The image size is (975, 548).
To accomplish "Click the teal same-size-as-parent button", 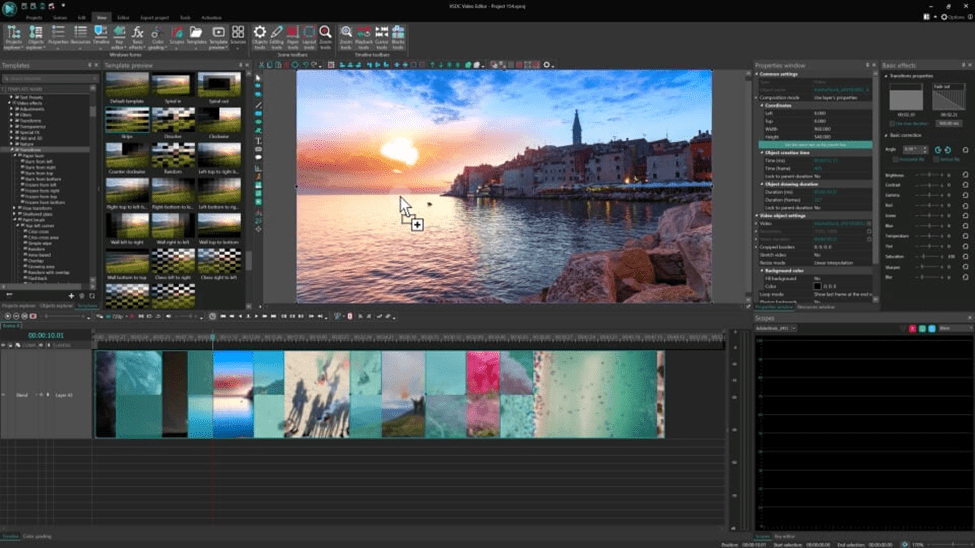I will [x=815, y=144].
